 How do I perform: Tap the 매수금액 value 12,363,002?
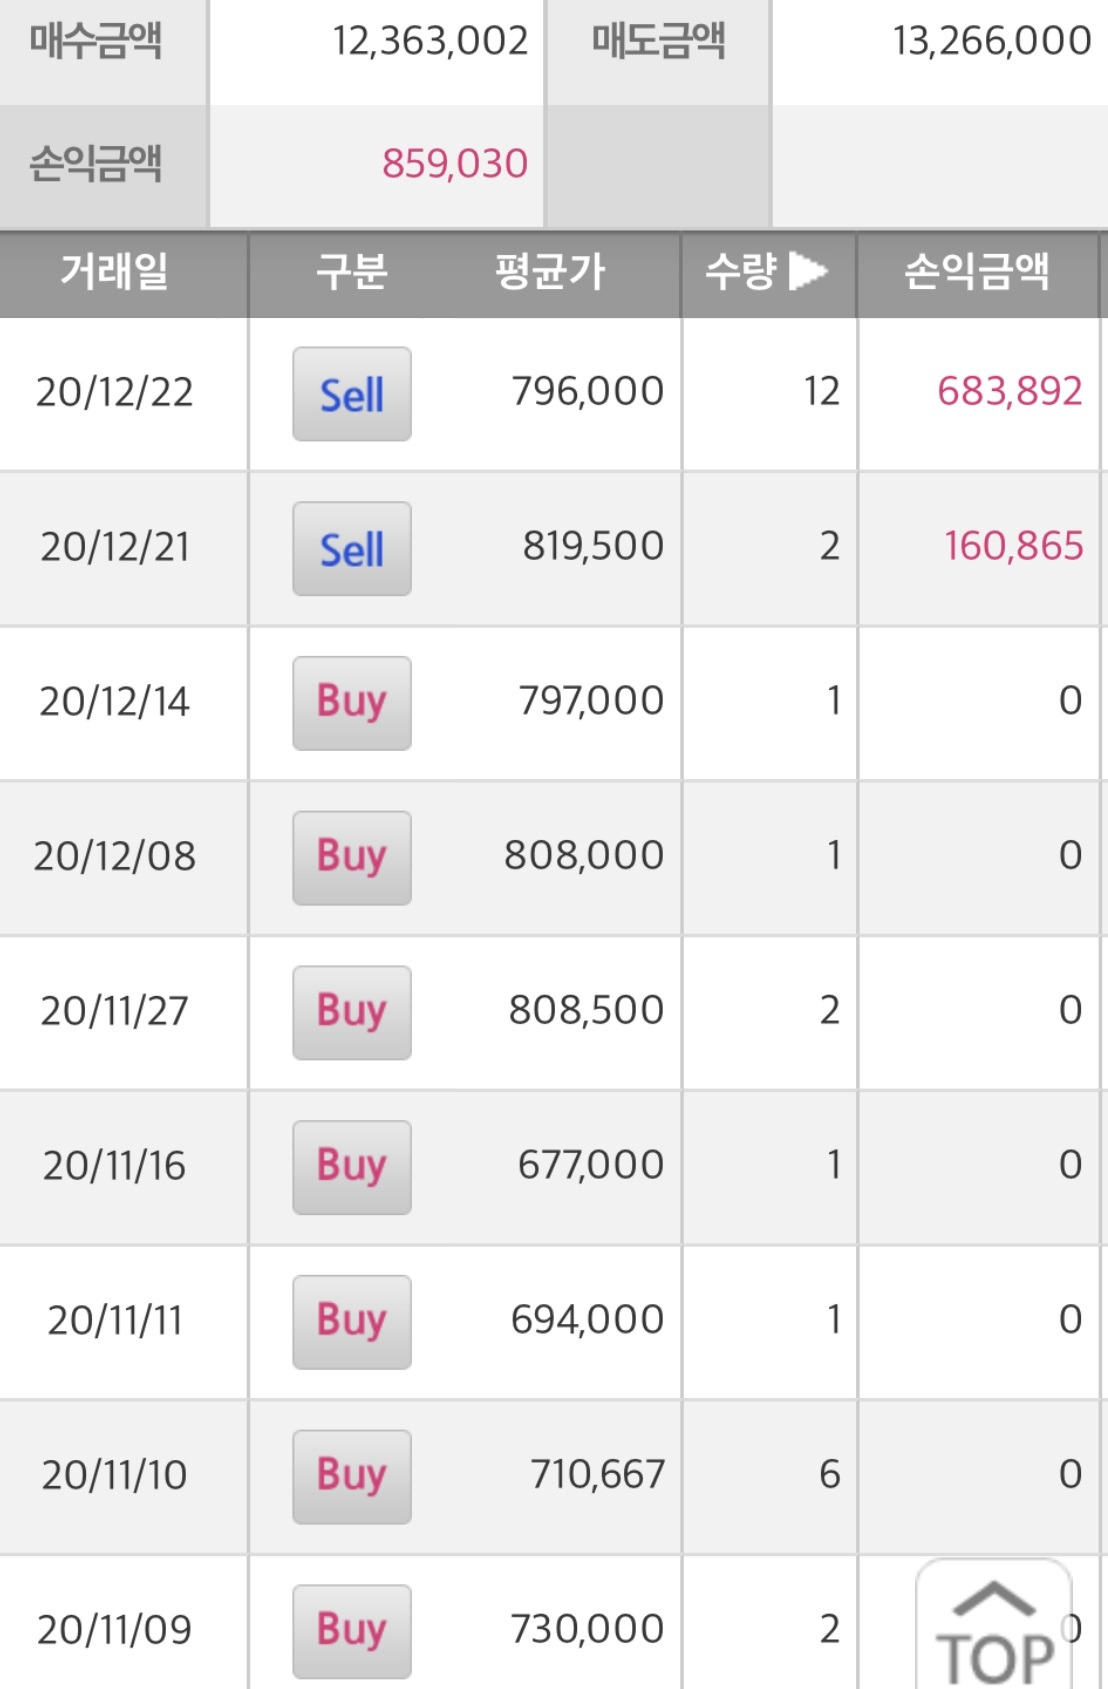(430, 41)
